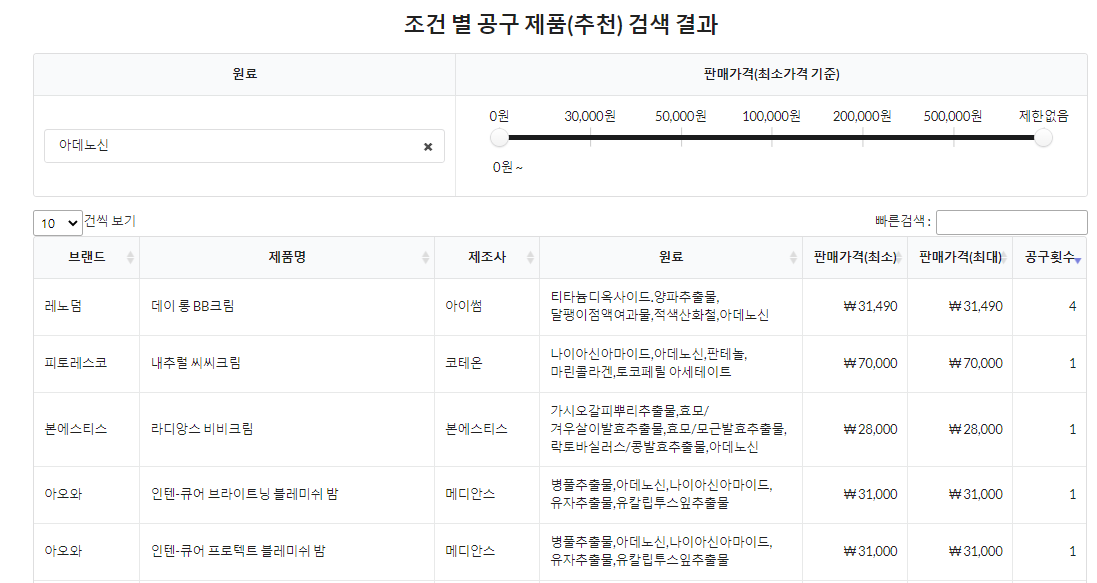Click the 50,000원 price tick label
1097x583 pixels.
click(681, 116)
